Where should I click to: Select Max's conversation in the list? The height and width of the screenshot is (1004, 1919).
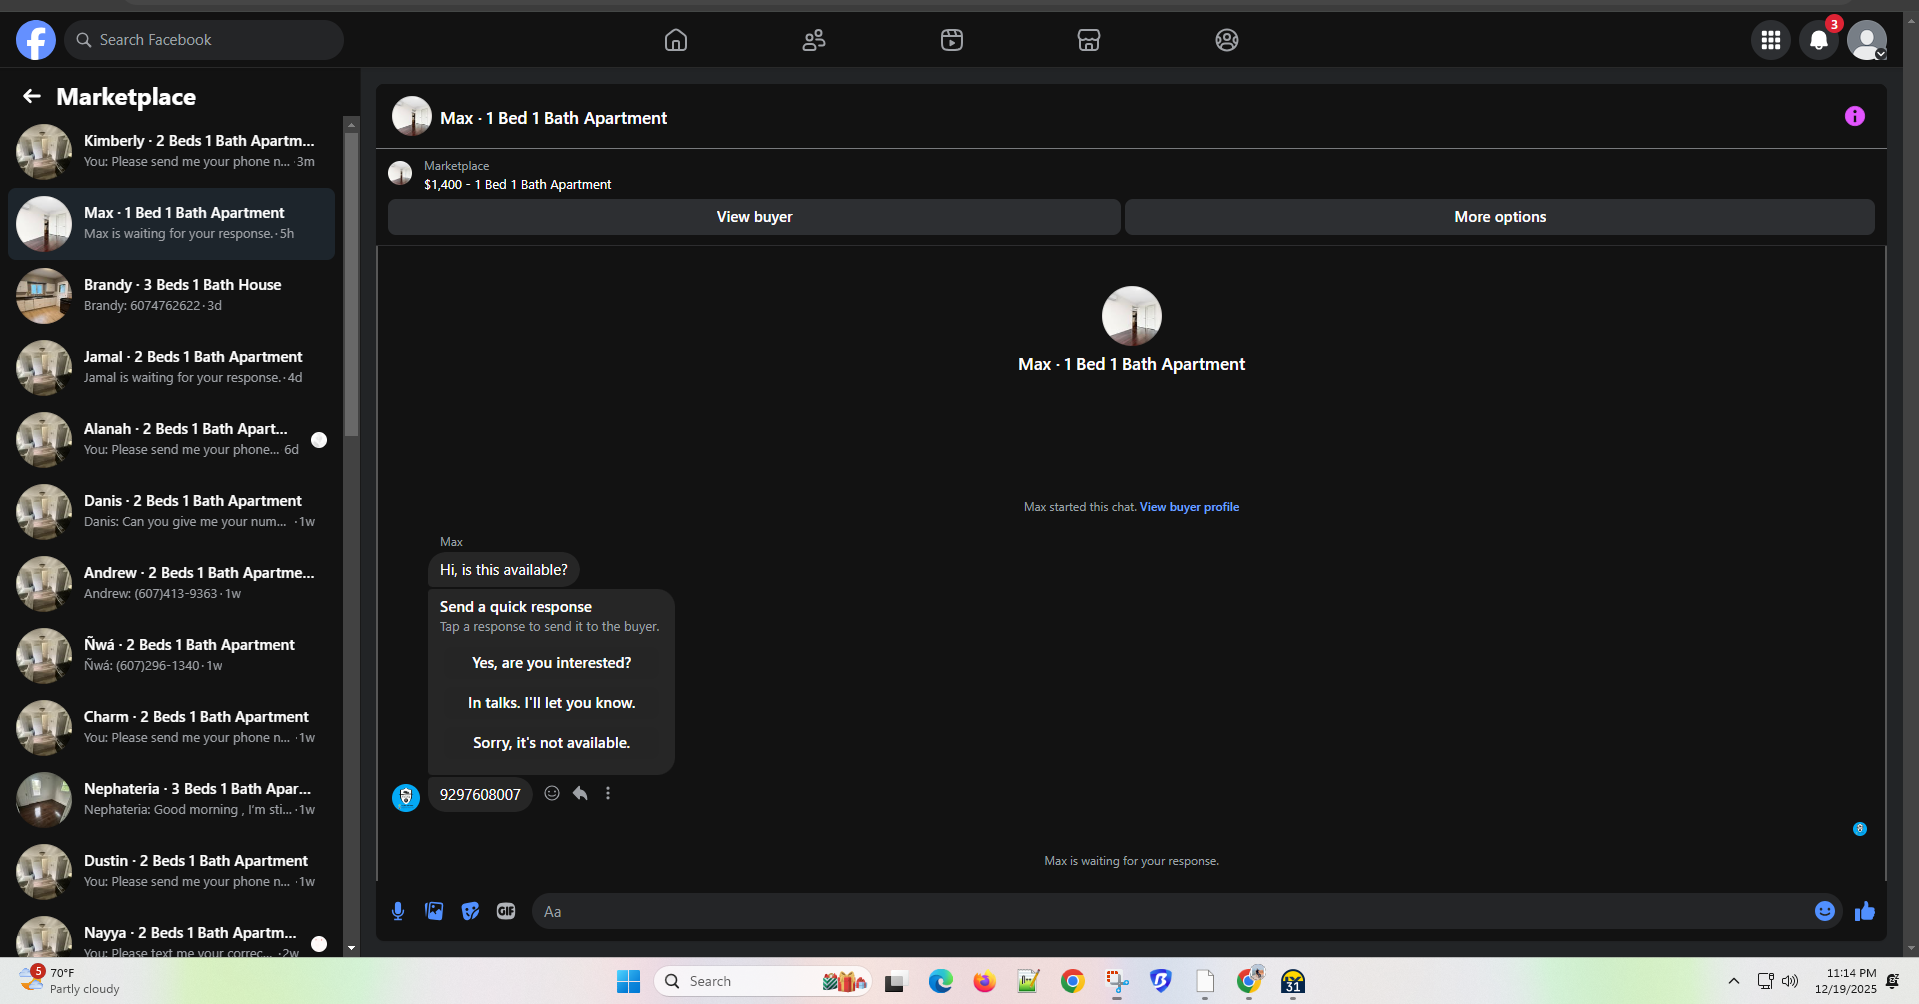[x=172, y=224]
